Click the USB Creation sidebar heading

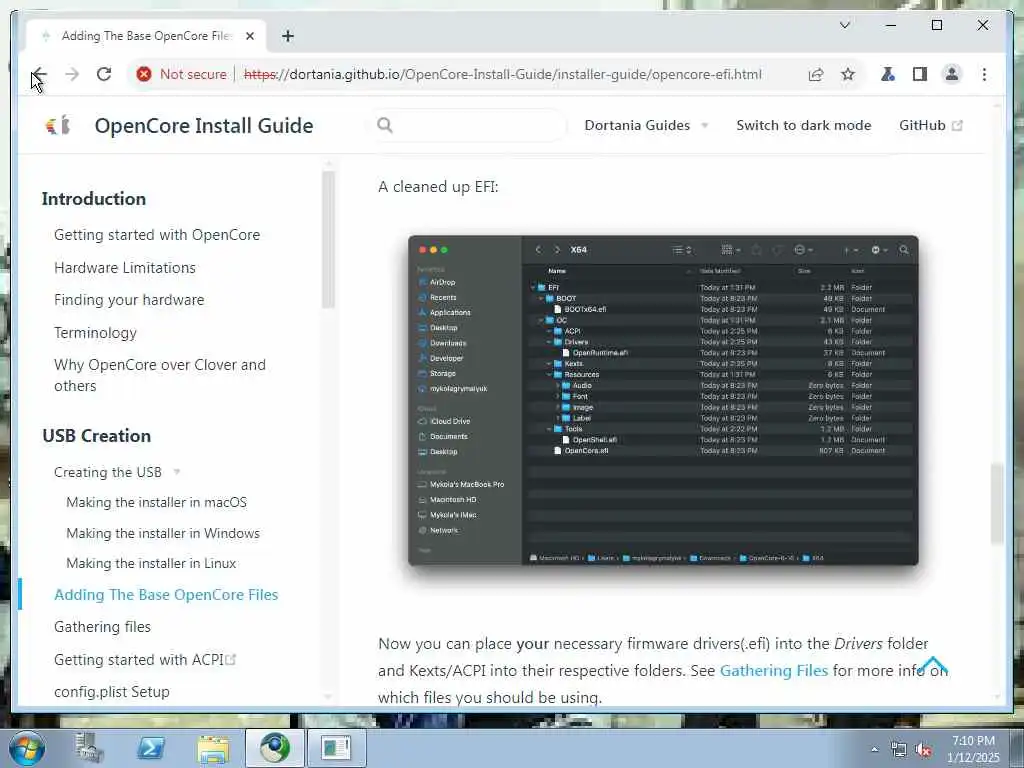(x=97, y=436)
